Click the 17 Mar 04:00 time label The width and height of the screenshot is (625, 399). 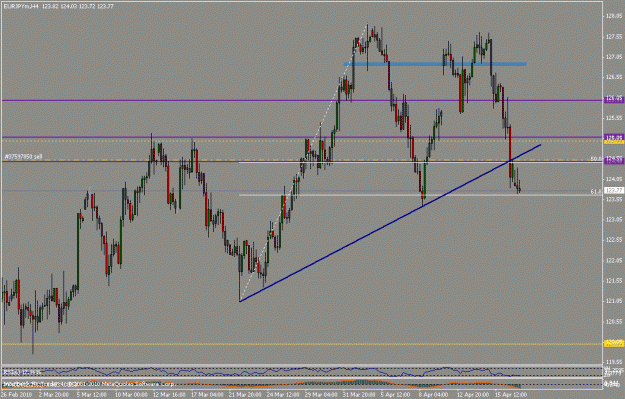tap(207, 395)
